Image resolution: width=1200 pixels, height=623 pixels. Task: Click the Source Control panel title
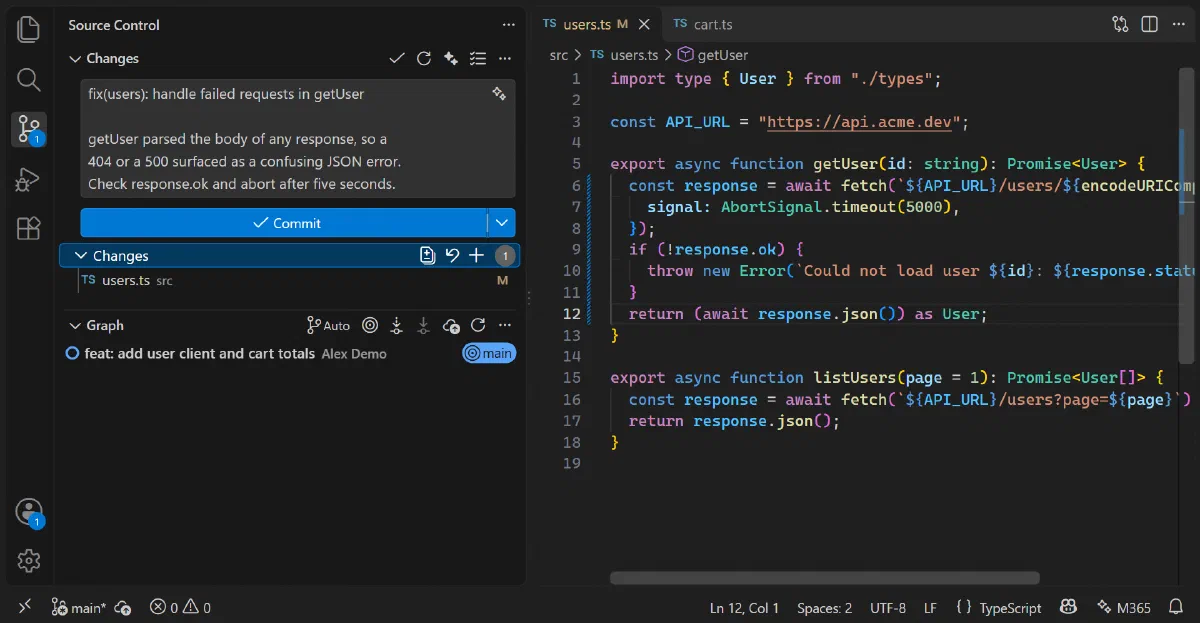tap(114, 25)
